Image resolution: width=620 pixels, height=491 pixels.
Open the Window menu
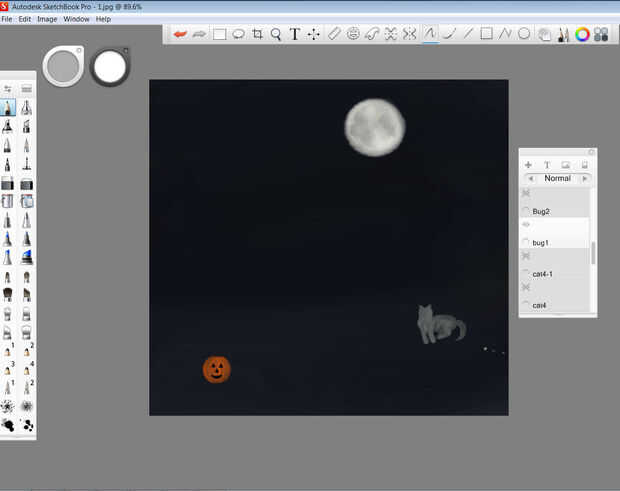click(x=76, y=19)
